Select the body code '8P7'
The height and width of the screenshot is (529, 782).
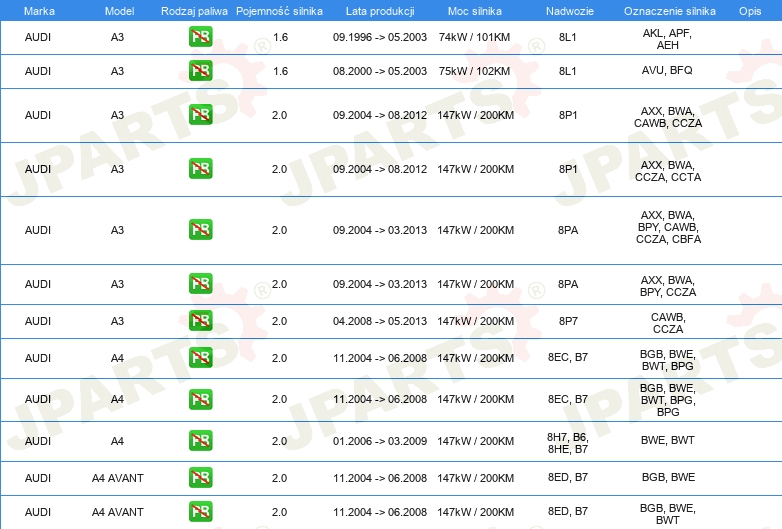pyautogui.click(x=568, y=321)
